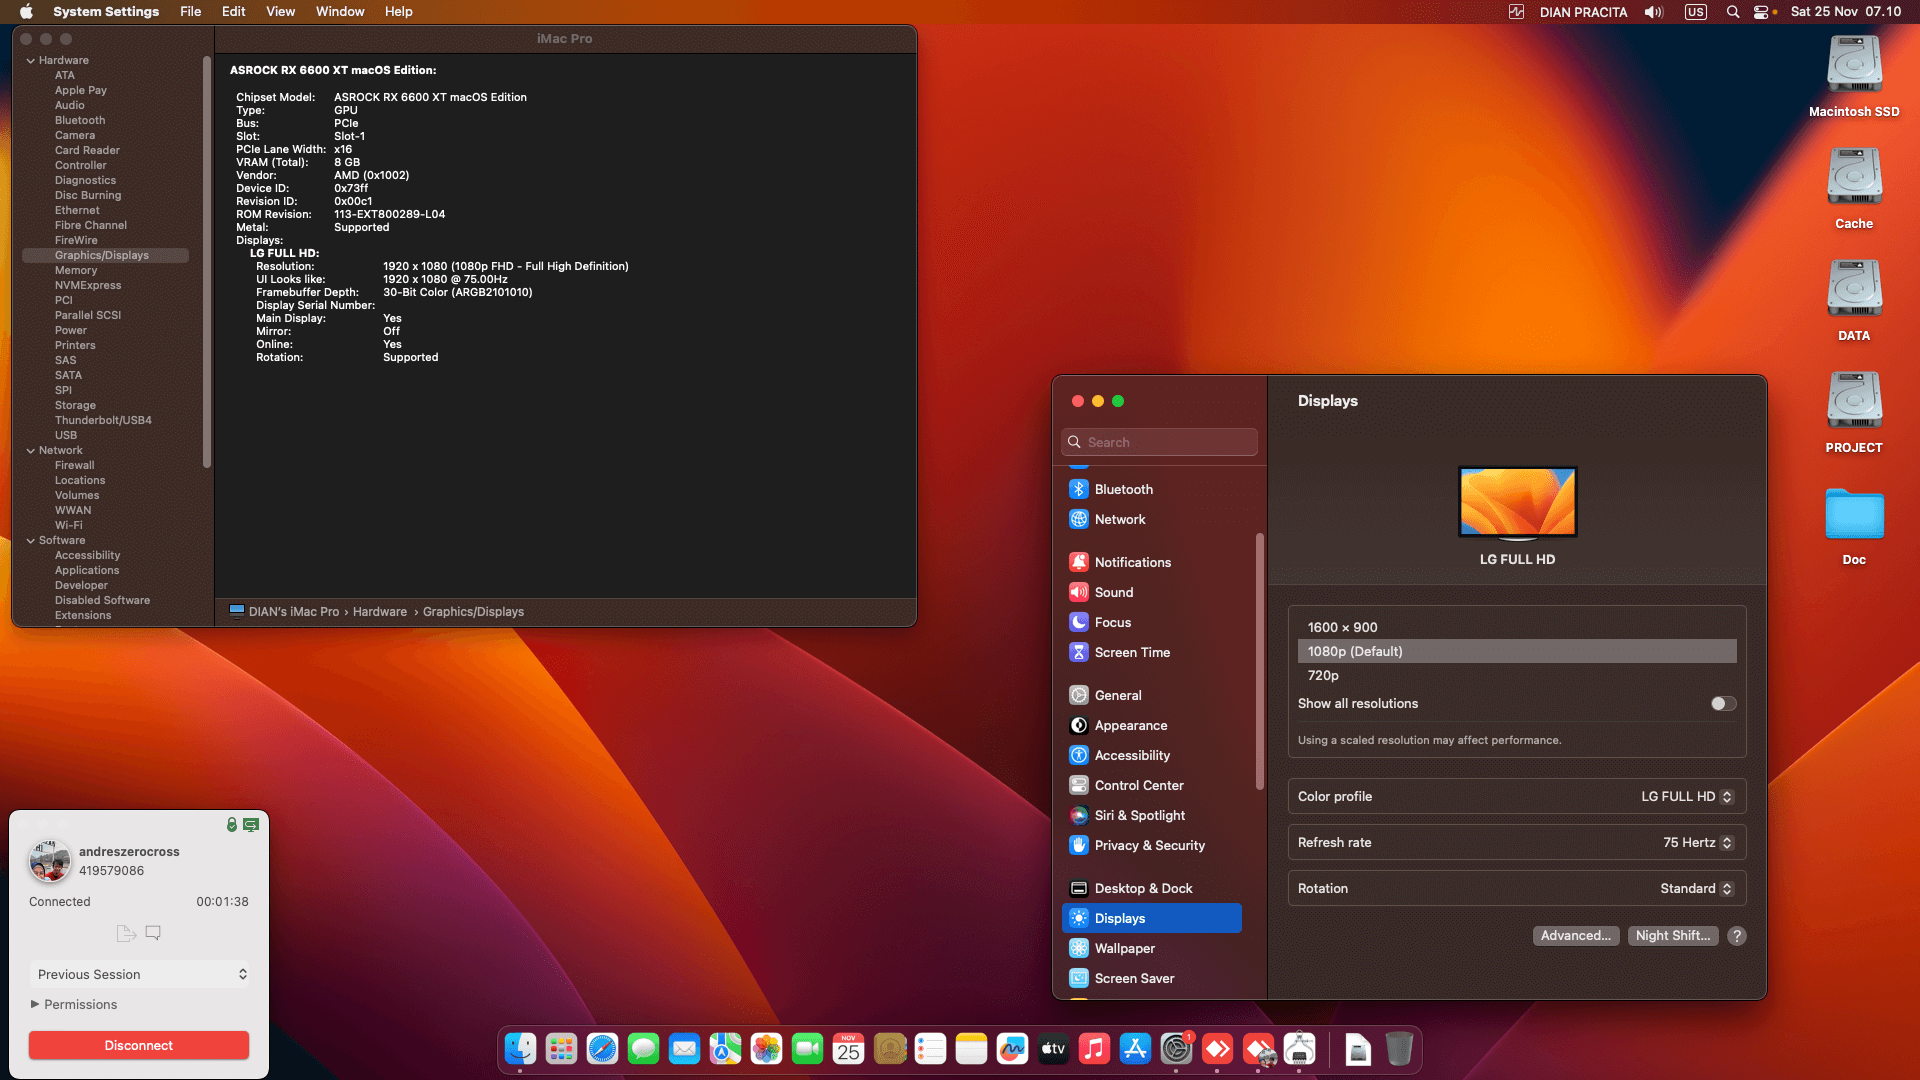Select Storage in System Information sidebar

(x=75, y=406)
